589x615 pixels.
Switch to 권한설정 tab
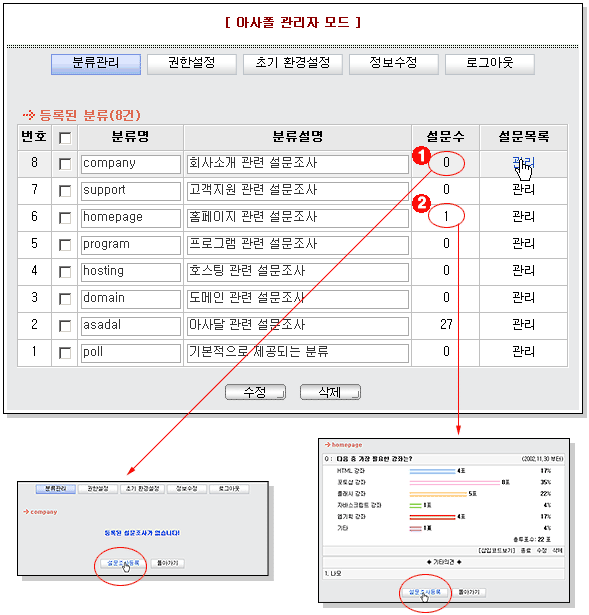pos(192,64)
